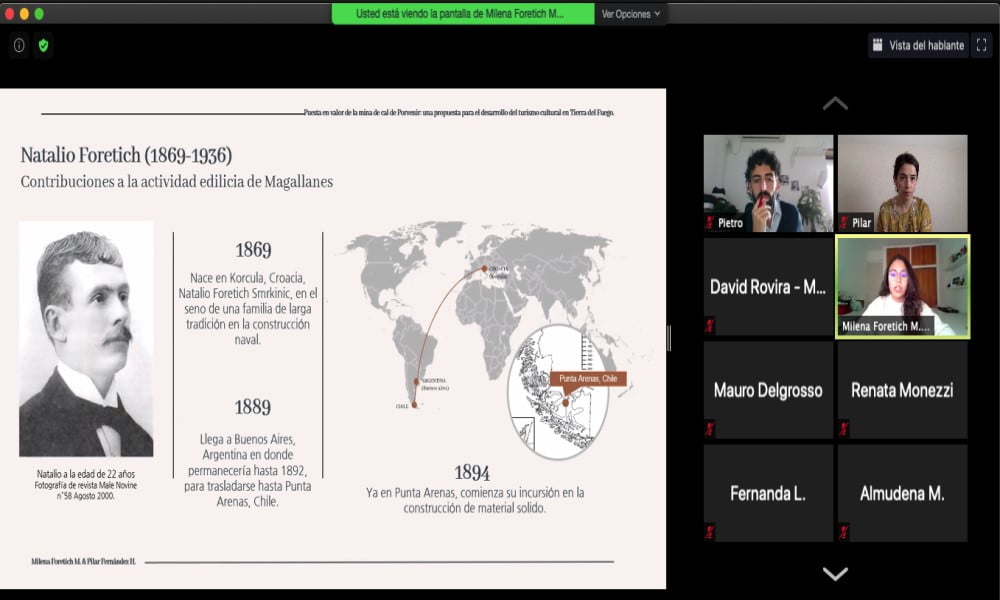Click the divider handle beside the shared screen
The image size is (1000, 600).
click(670, 339)
